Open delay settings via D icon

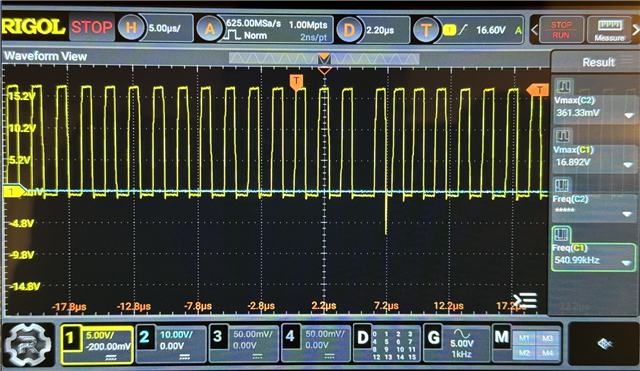point(349,29)
